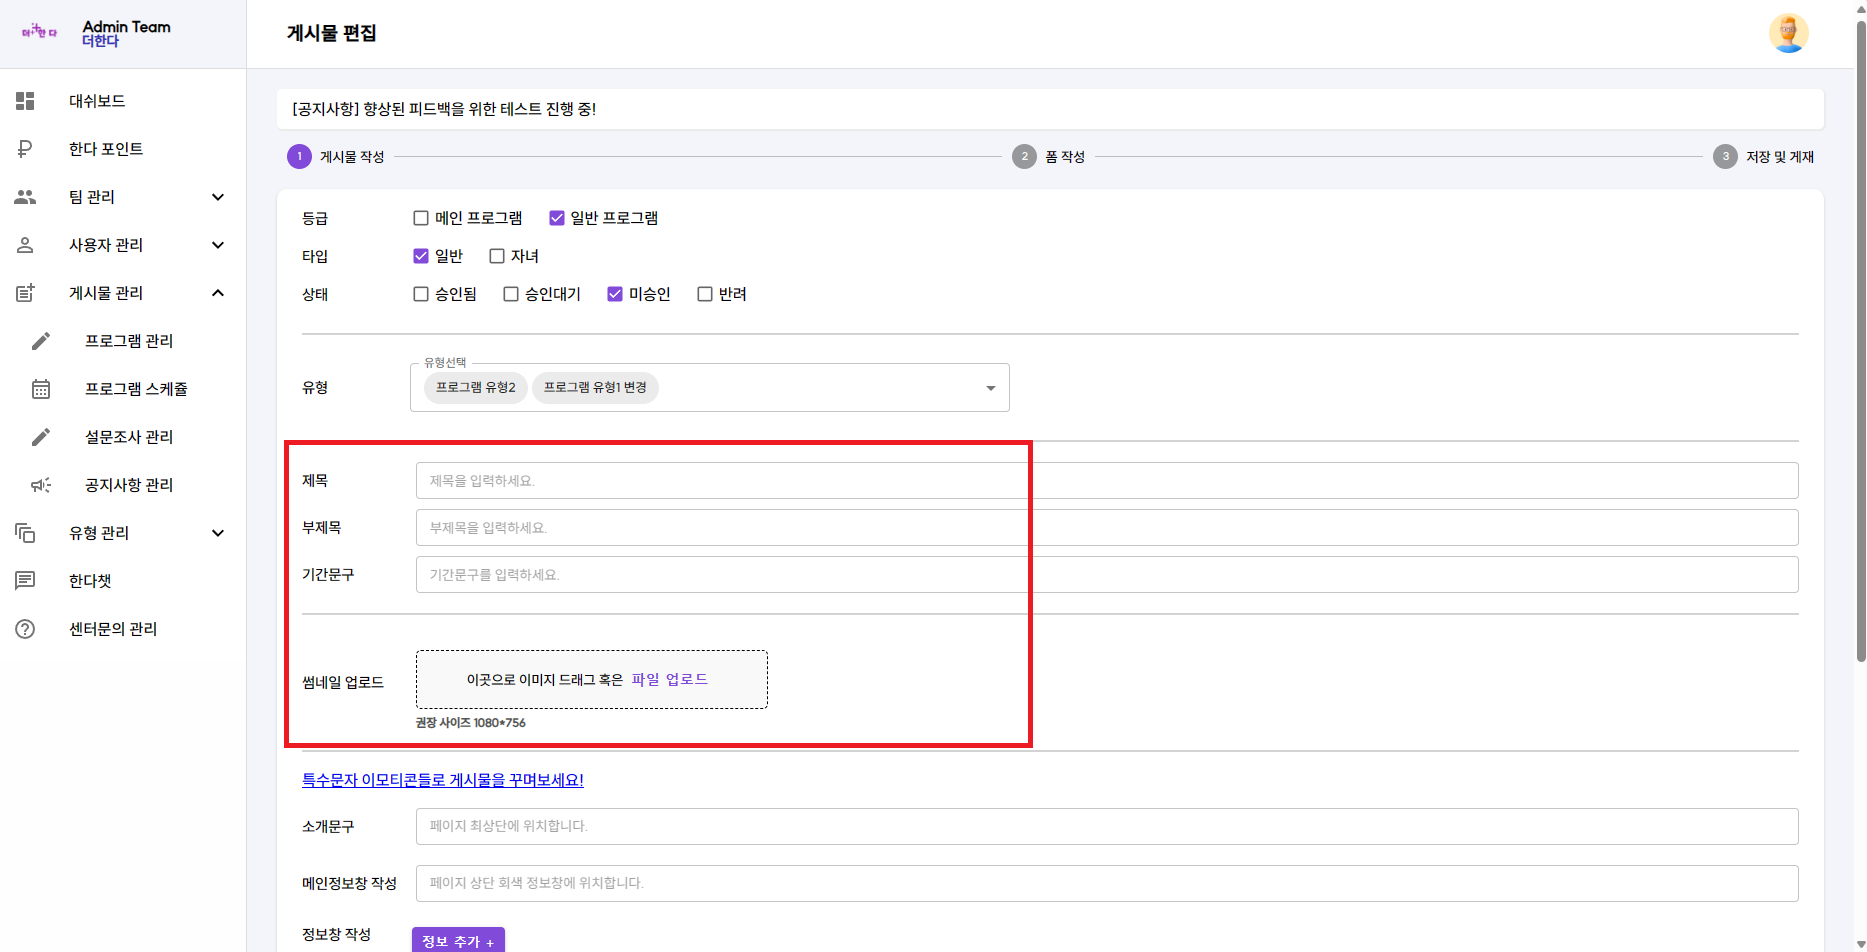Open the 유형선택 dropdown arrow
The width and height of the screenshot is (1867, 952).
[x=990, y=388]
